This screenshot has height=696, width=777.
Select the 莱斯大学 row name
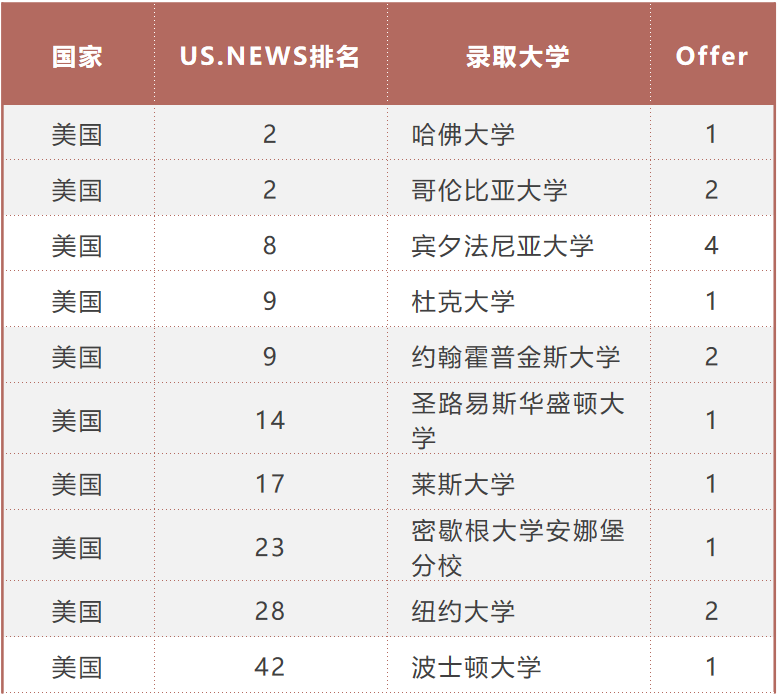pos(464,484)
